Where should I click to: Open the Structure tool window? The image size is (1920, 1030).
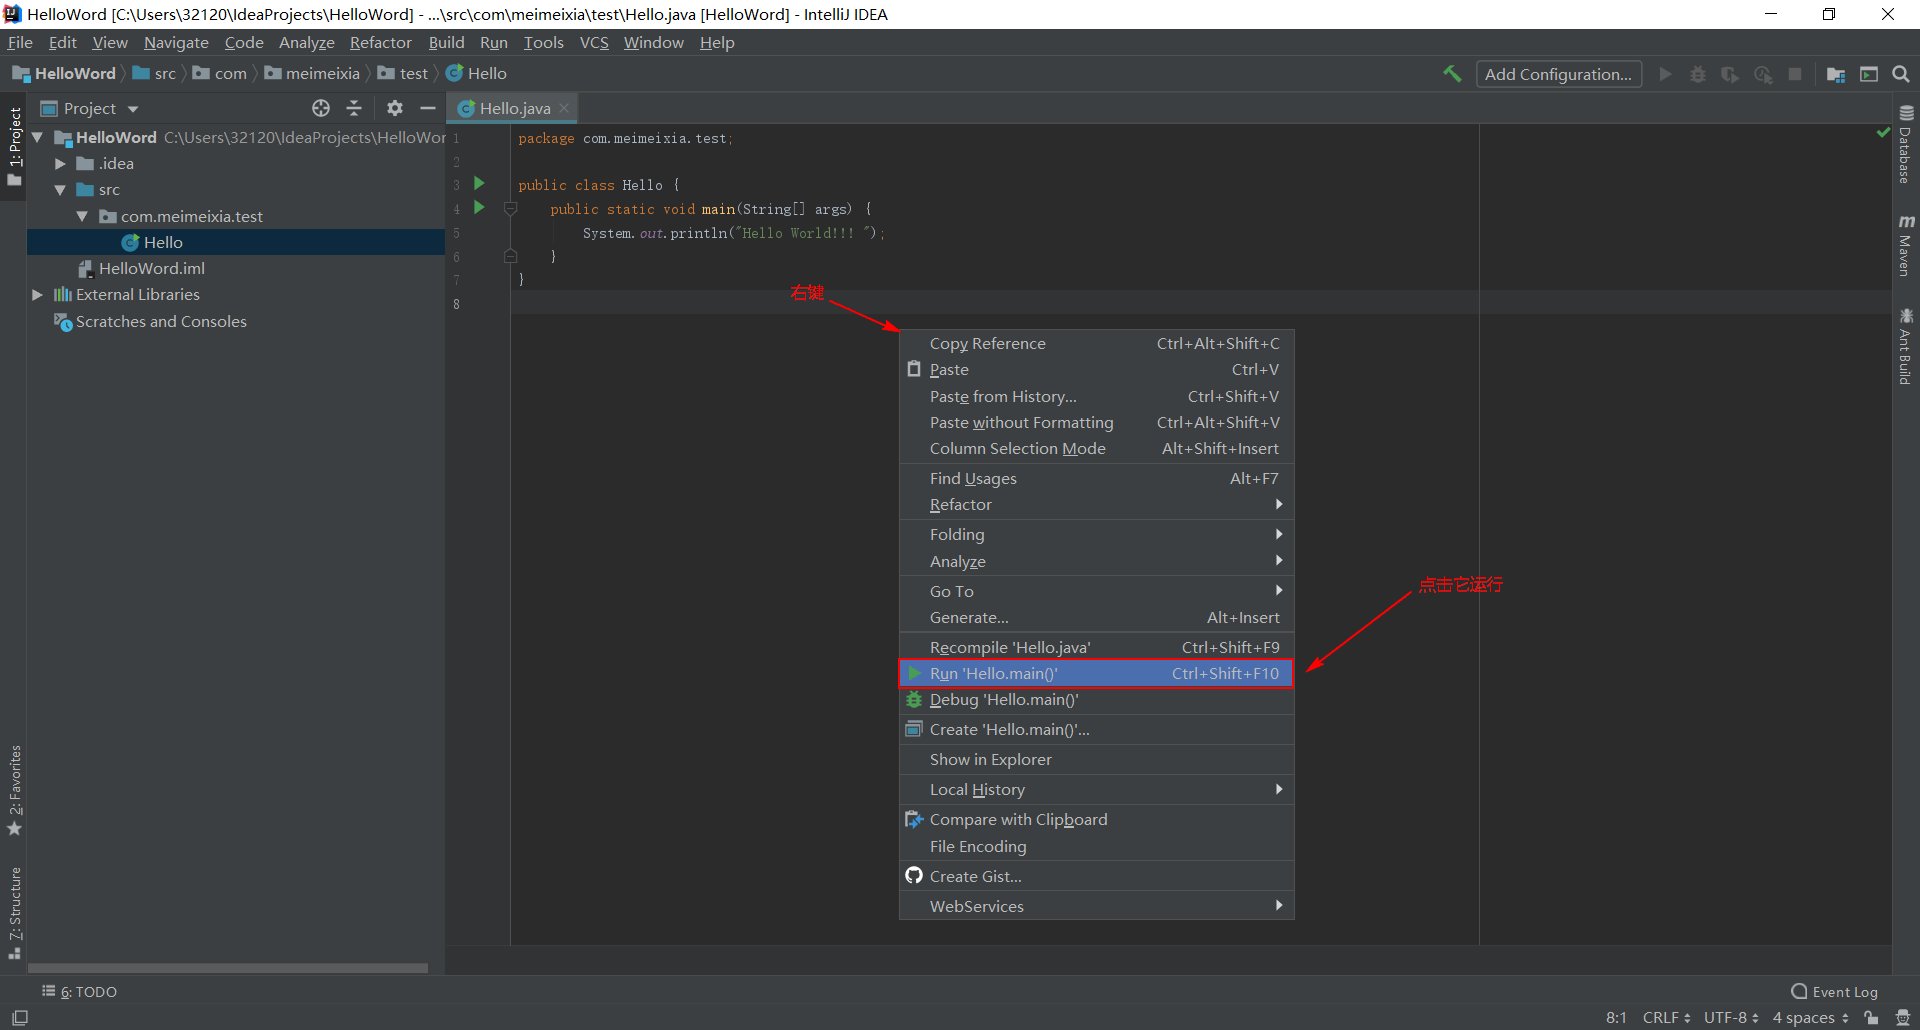(x=15, y=913)
